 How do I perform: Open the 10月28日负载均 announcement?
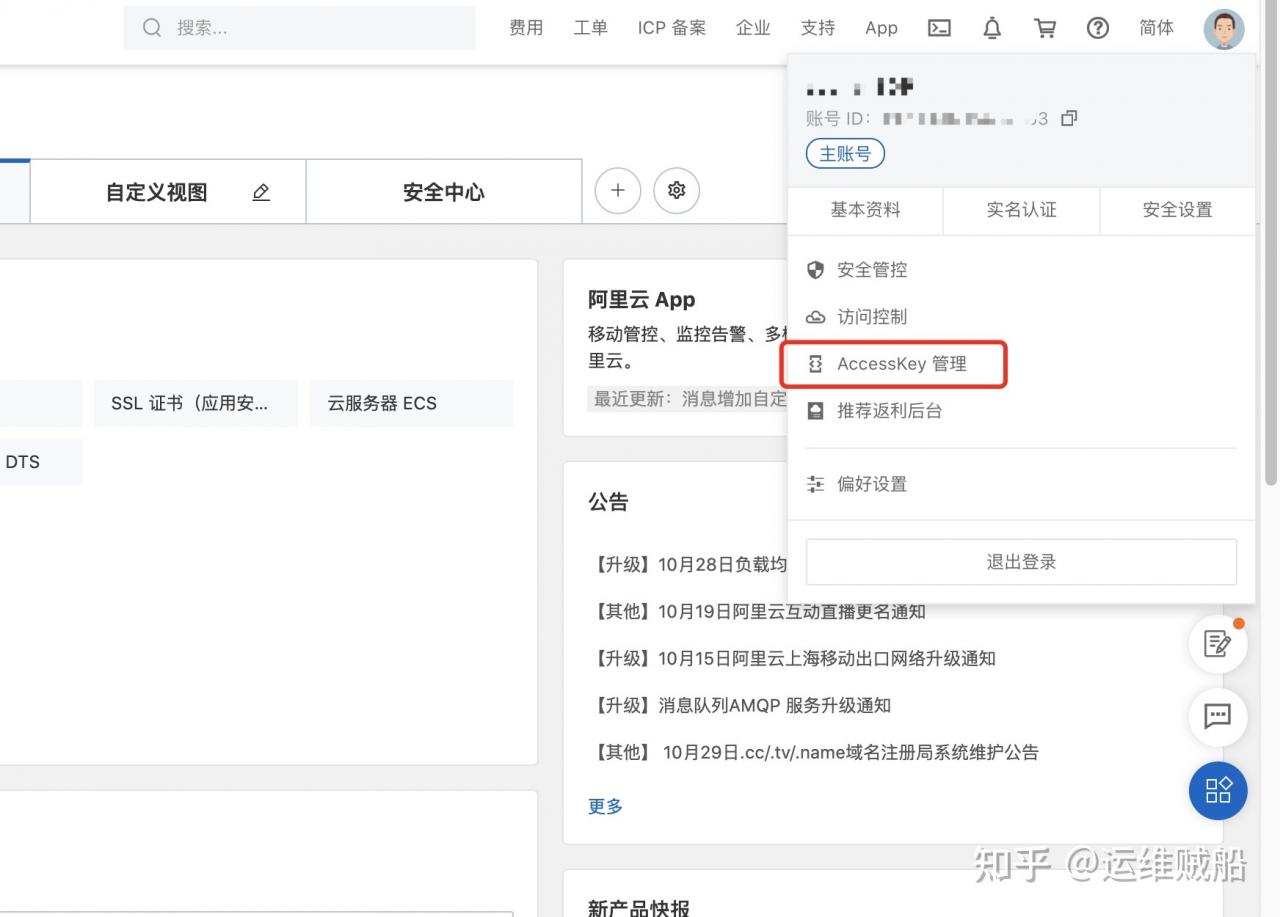tap(690, 564)
